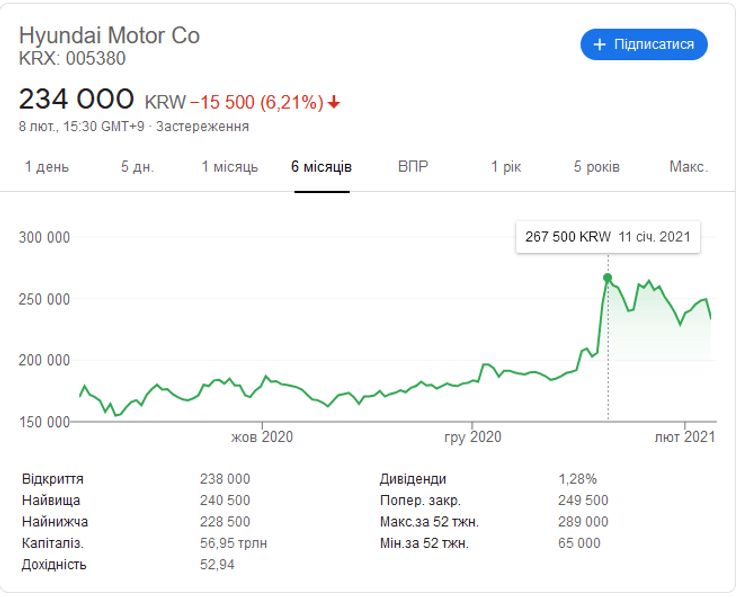Select the 5 років range tab
The height and width of the screenshot is (597, 740).
click(597, 167)
